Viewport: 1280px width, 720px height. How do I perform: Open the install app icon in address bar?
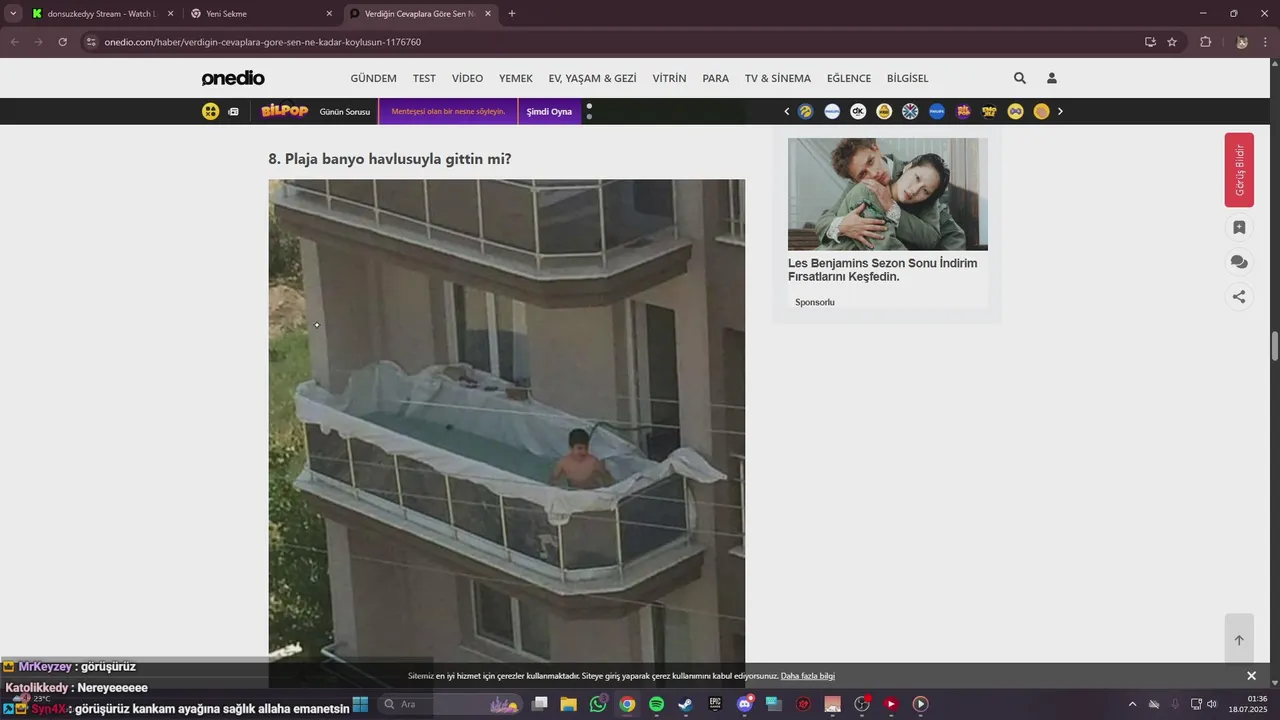point(1150,42)
